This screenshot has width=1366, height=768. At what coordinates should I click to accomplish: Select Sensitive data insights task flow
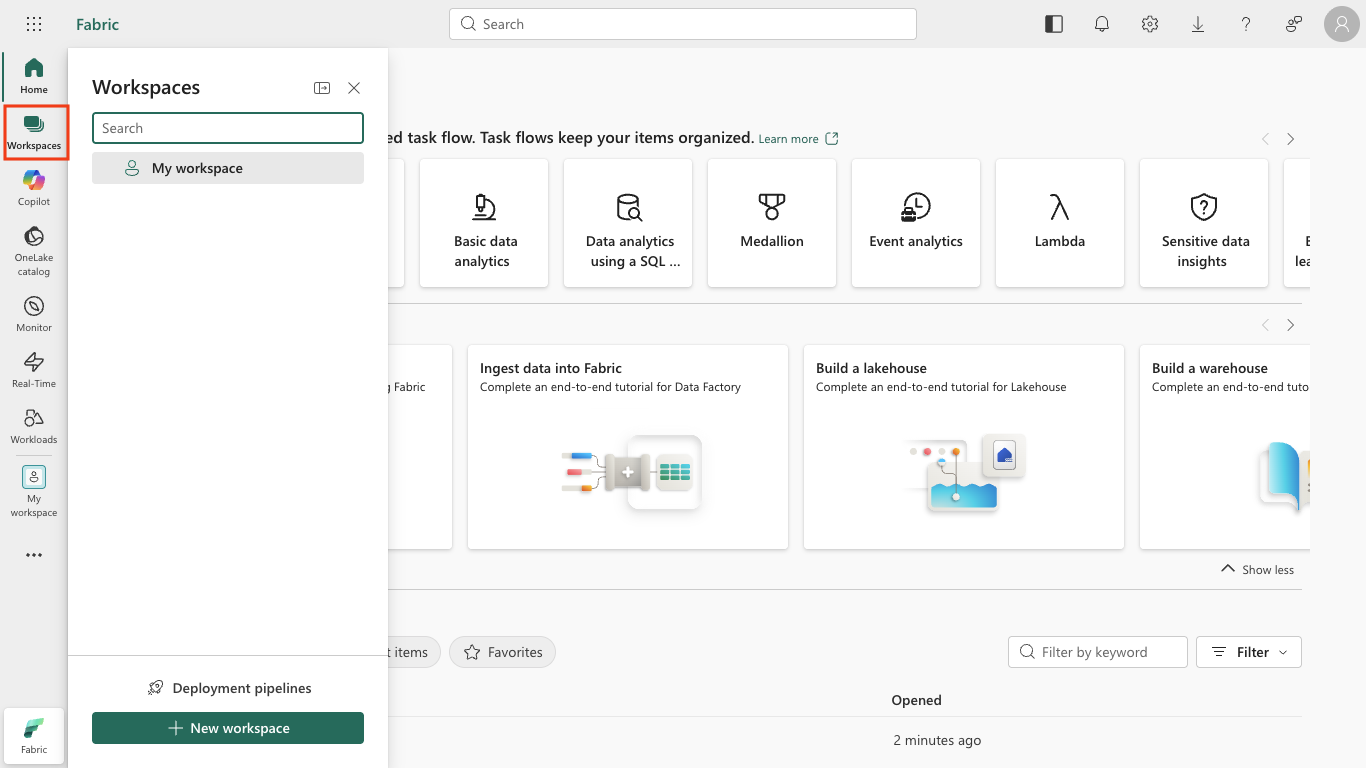click(1204, 223)
